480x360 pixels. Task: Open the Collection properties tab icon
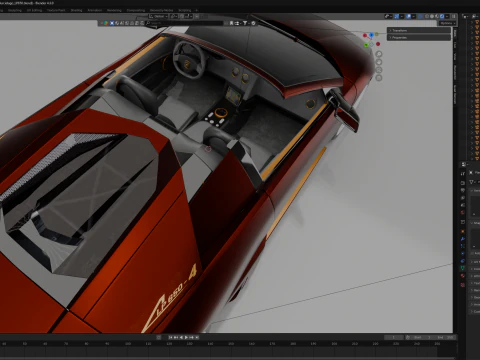point(463,222)
